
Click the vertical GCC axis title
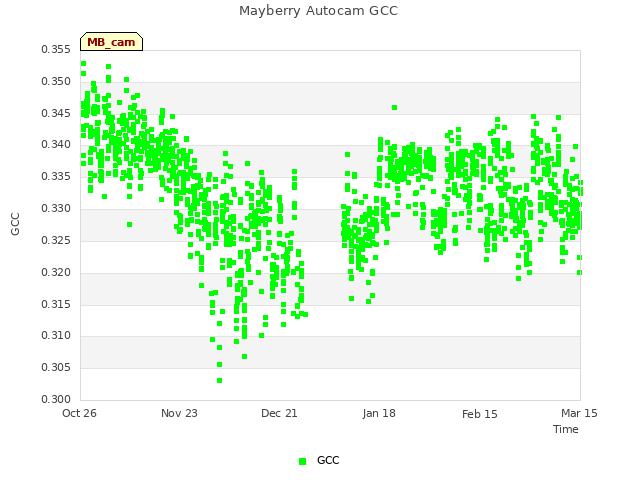click(15, 224)
